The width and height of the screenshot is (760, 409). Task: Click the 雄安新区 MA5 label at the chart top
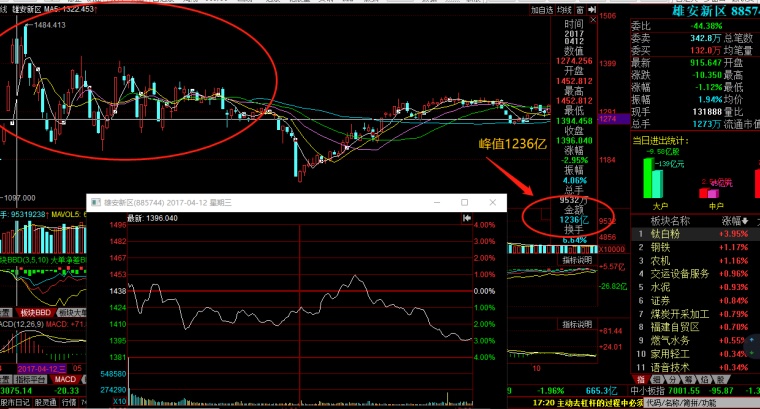pos(53,9)
